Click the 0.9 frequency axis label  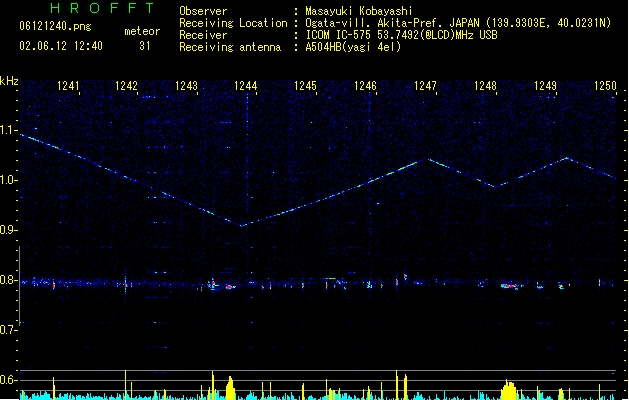(x=8, y=230)
